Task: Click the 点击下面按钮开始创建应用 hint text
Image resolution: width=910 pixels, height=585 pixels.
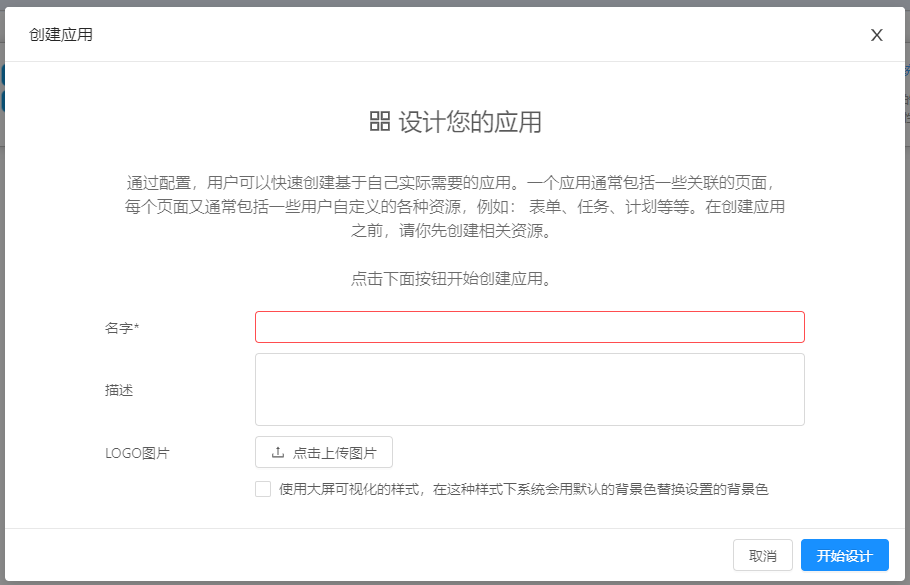Action: [x=452, y=279]
